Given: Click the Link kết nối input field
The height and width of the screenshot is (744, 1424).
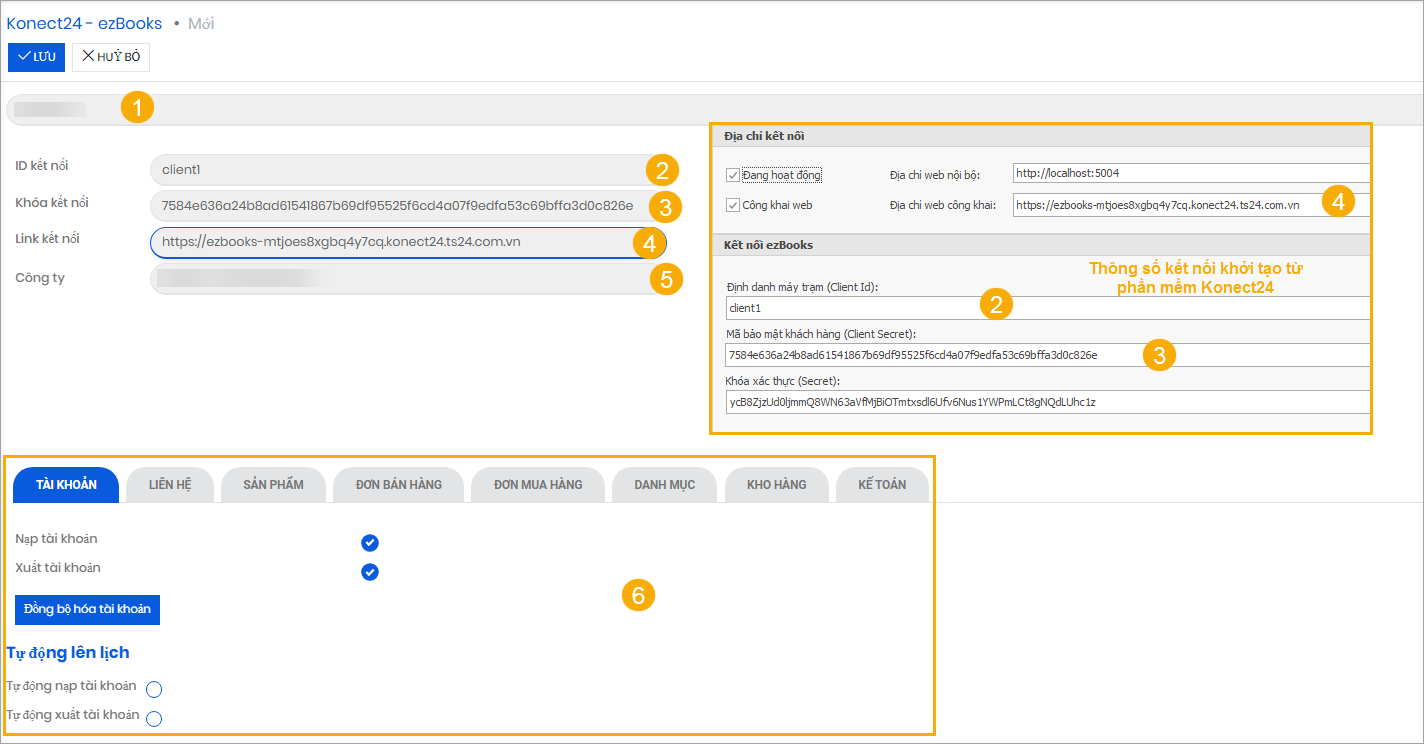Looking at the screenshot, I should coord(408,243).
